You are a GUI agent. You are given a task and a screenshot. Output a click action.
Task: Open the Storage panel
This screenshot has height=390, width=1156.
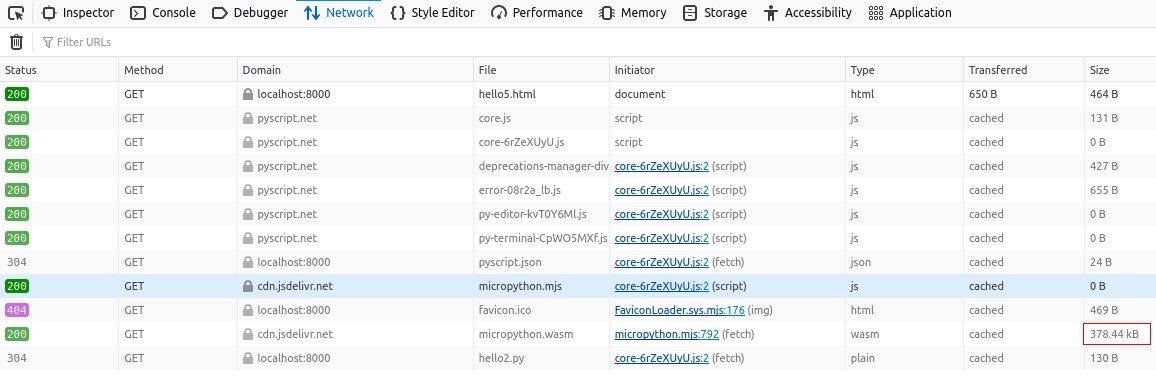click(714, 13)
